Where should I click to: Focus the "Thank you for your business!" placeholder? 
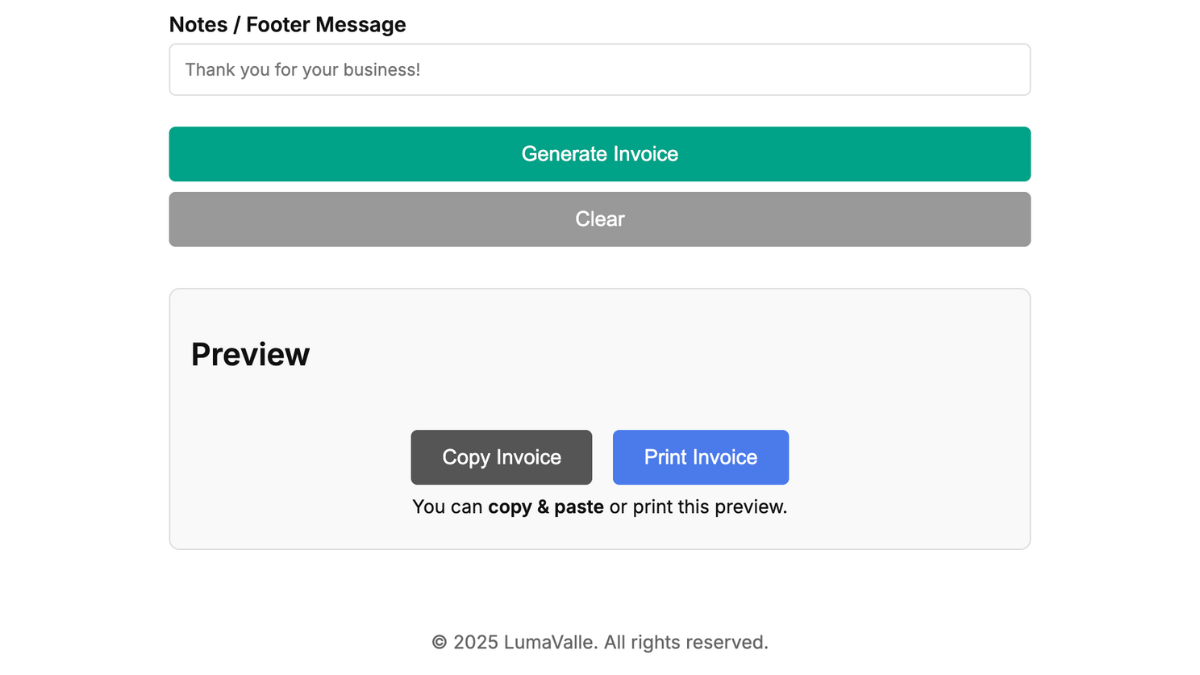tap(302, 70)
